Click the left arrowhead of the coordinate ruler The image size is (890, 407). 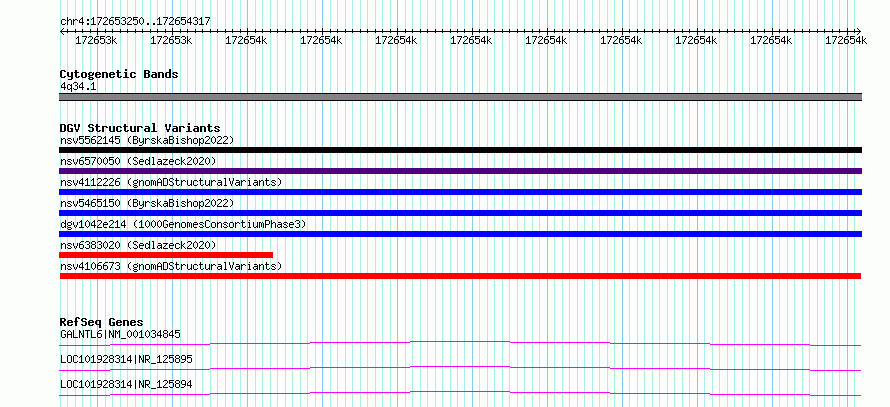[x=62, y=32]
